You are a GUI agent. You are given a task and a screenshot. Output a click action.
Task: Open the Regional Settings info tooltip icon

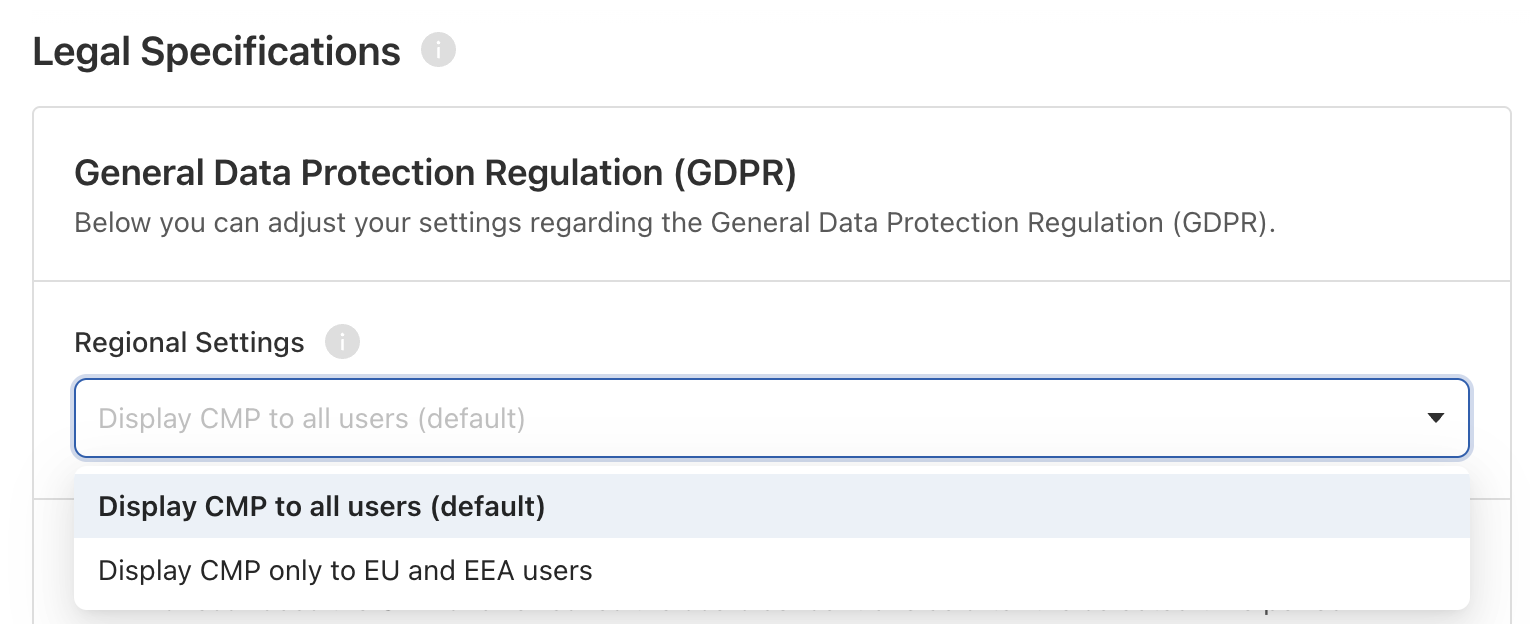coord(342,342)
